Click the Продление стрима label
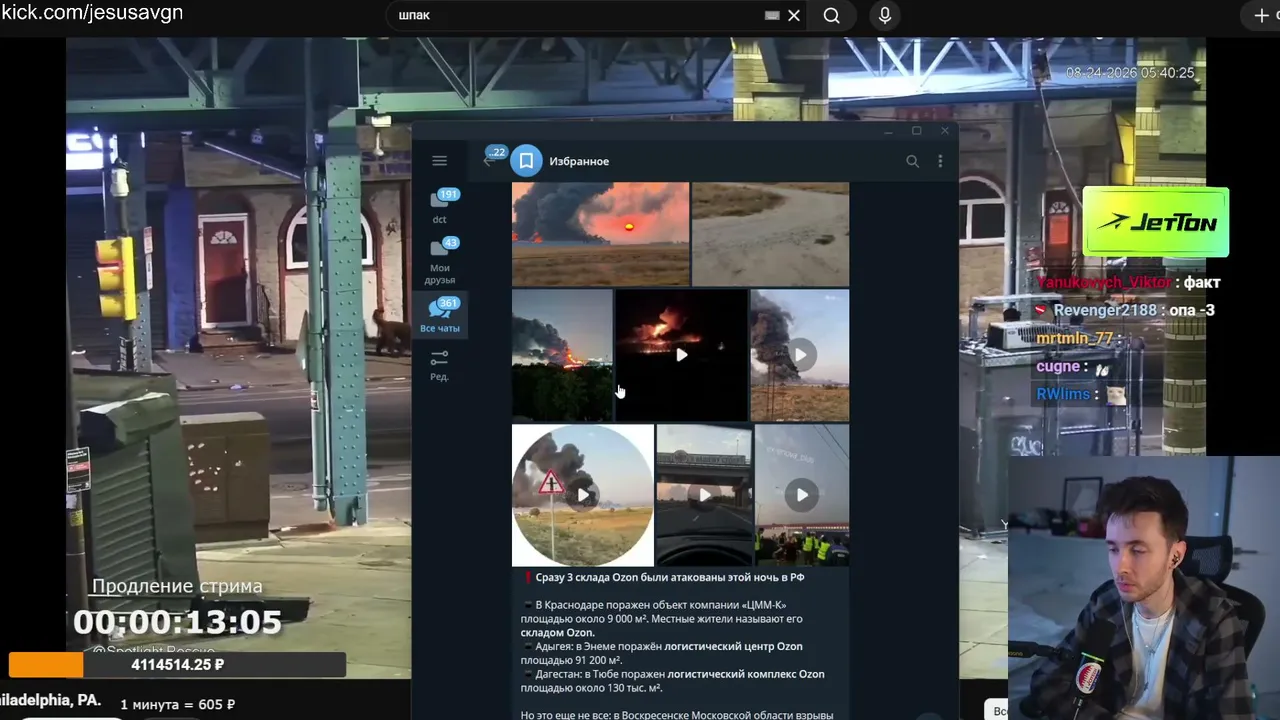The image size is (1280, 720). pyautogui.click(x=177, y=586)
